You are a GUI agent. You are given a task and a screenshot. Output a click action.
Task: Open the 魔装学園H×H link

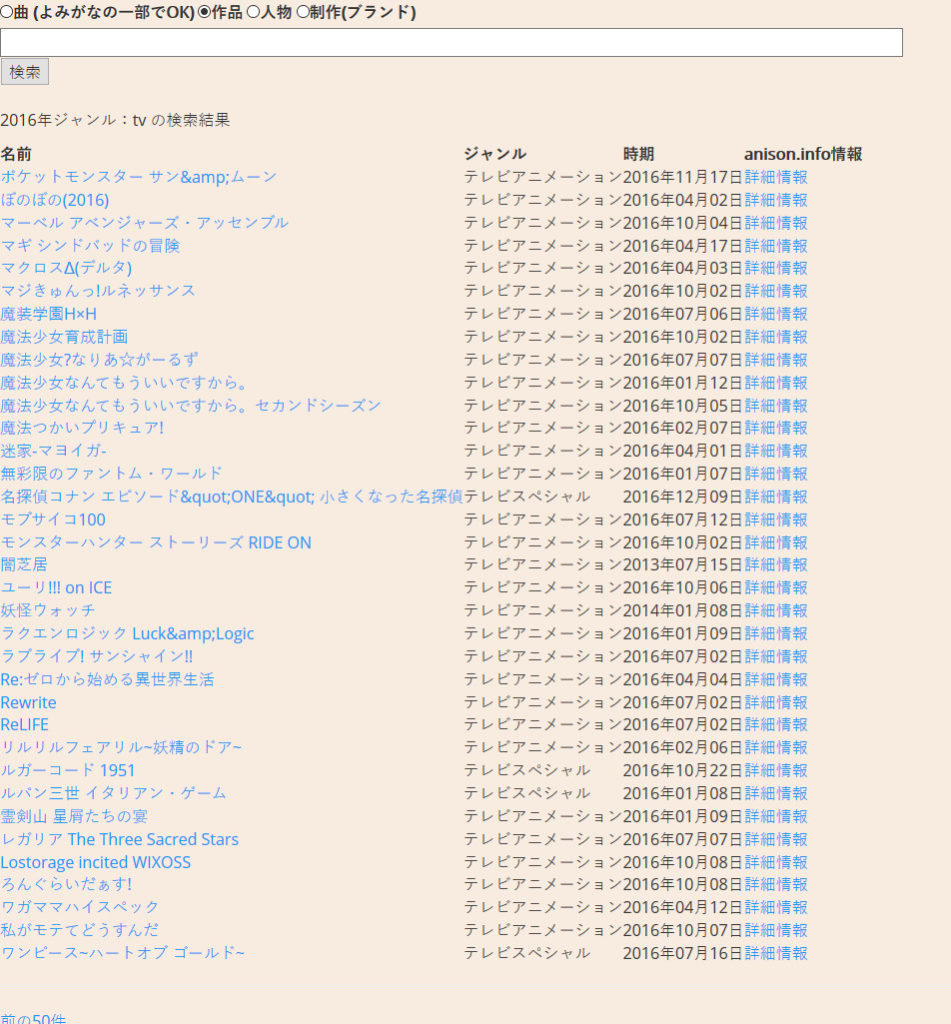pyautogui.click(x=48, y=314)
